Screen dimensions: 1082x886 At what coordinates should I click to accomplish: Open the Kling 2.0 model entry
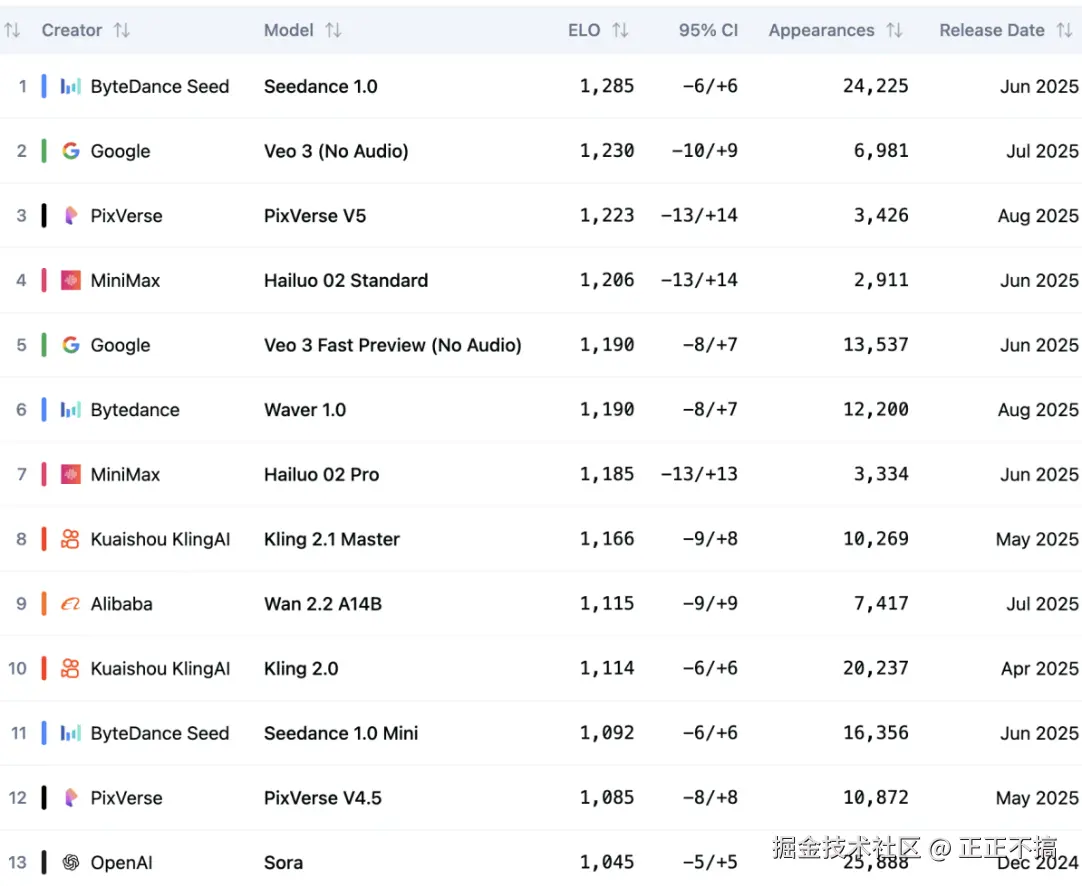pyautogui.click(x=301, y=669)
